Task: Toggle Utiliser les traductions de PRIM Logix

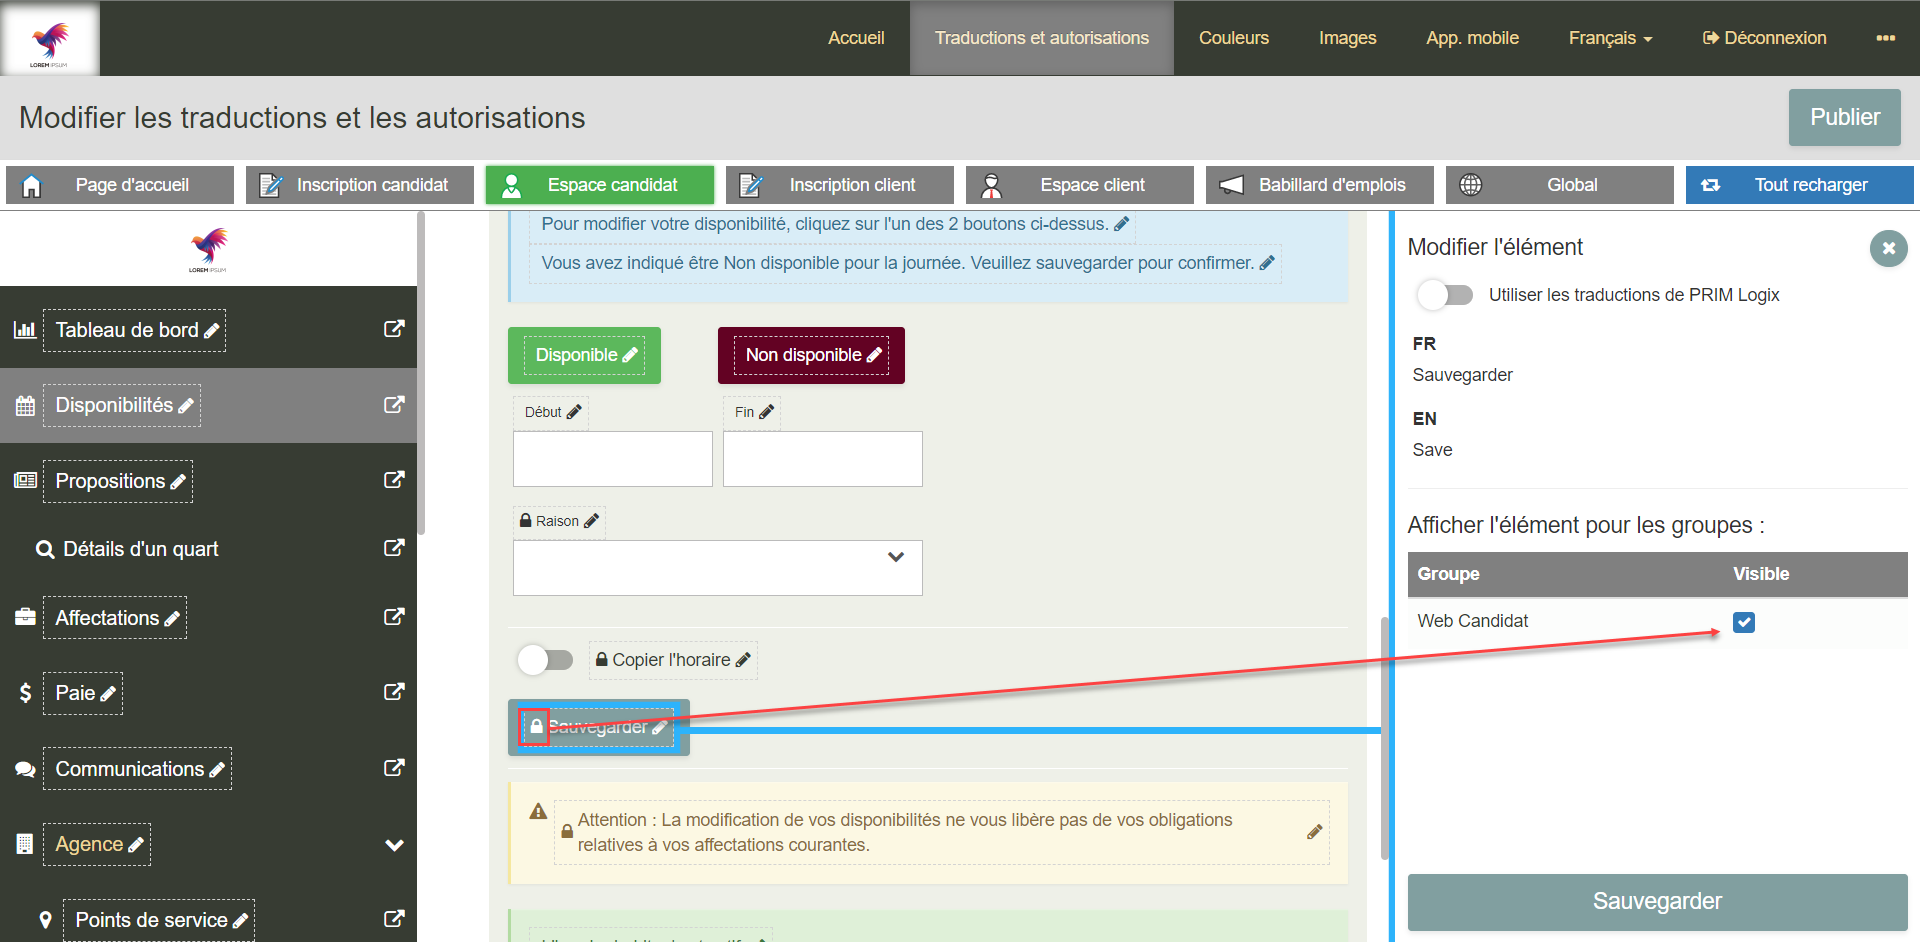Action: [1445, 295]
